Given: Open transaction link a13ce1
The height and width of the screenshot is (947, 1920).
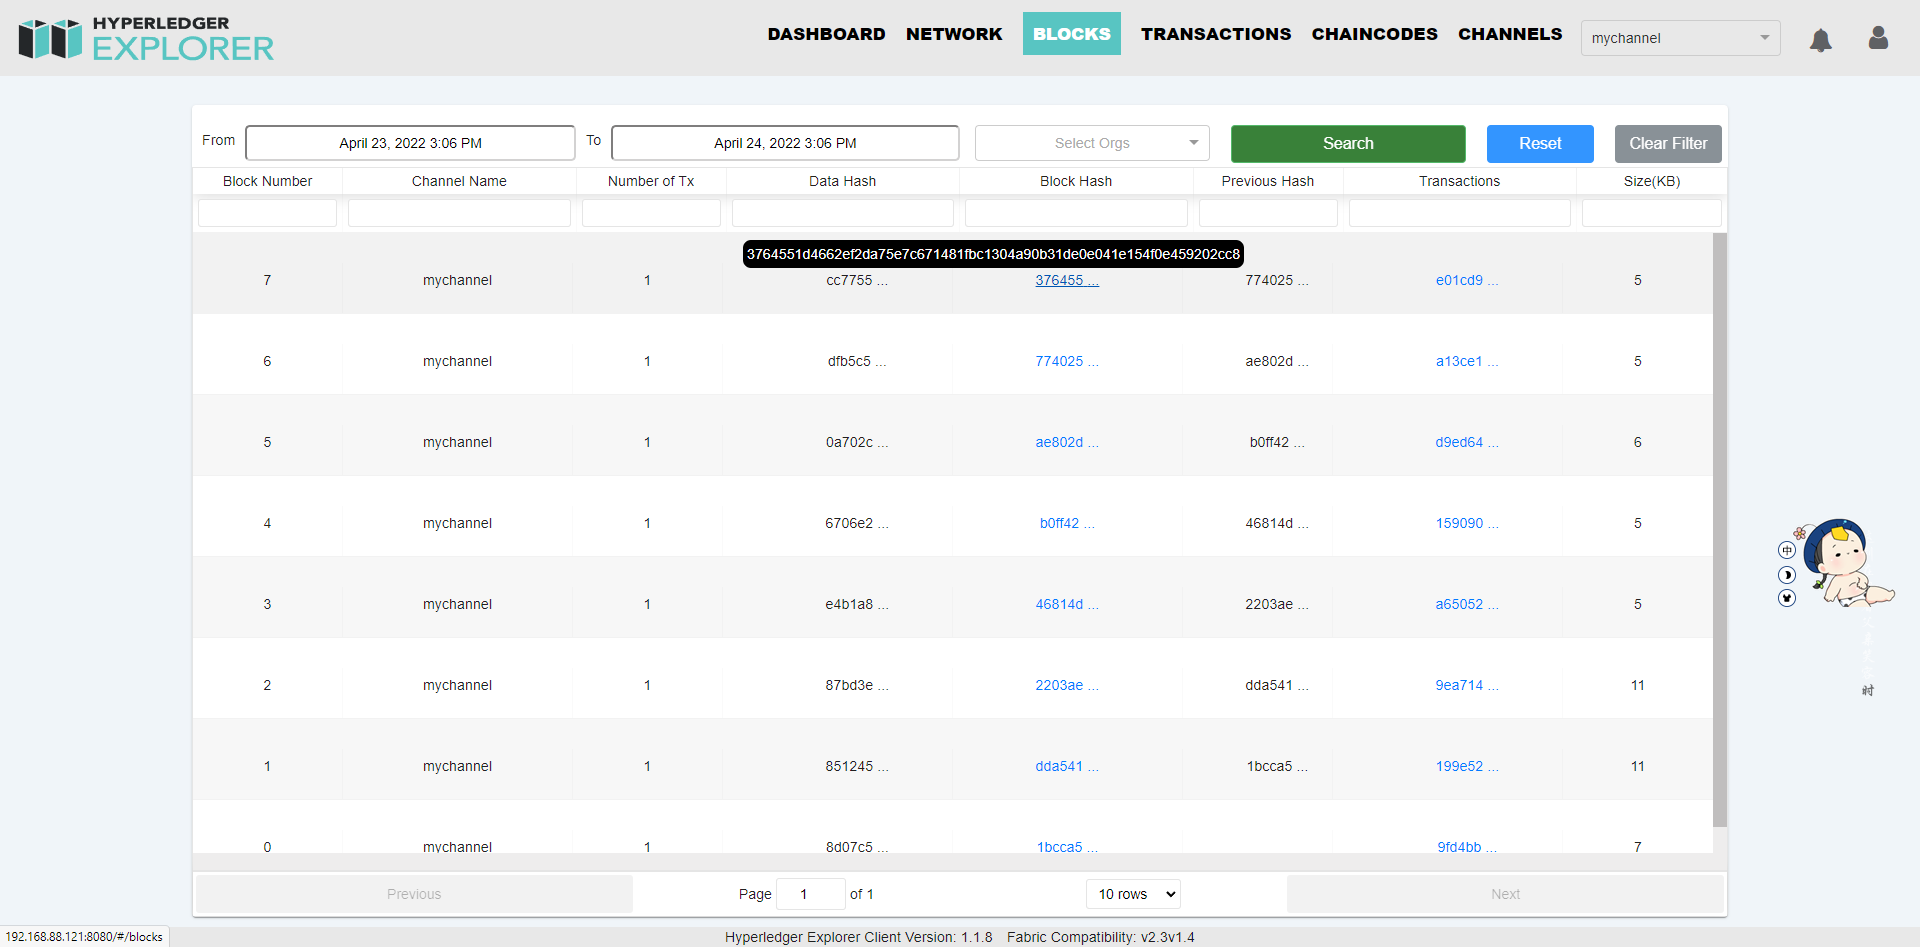Looking at the screenshot, I should [x=1467, y=361].
